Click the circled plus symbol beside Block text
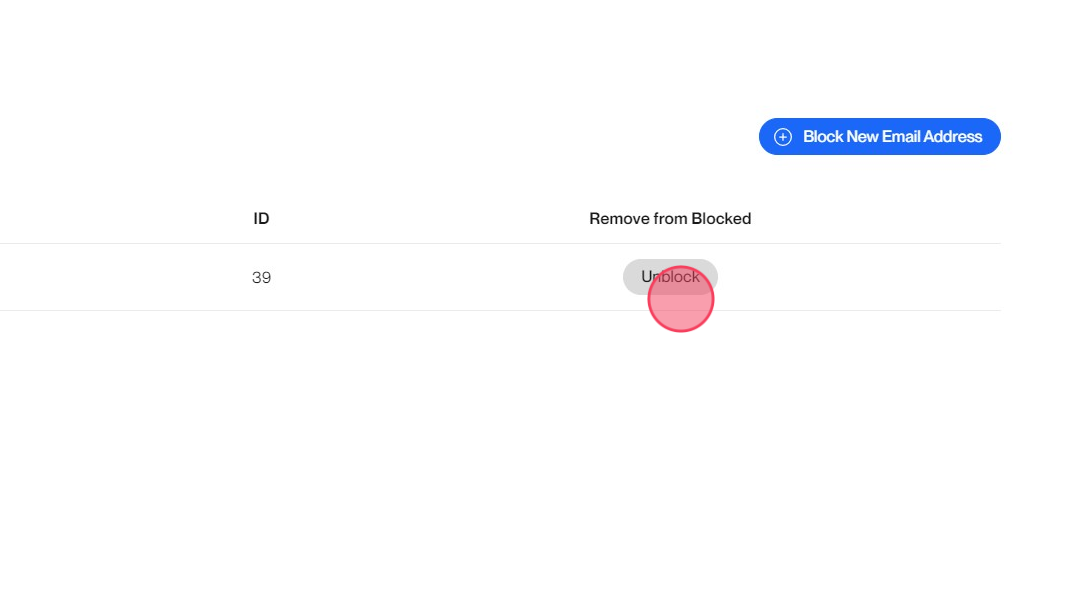The width and height of the screenshot is (1076, 601). point(782,137)
